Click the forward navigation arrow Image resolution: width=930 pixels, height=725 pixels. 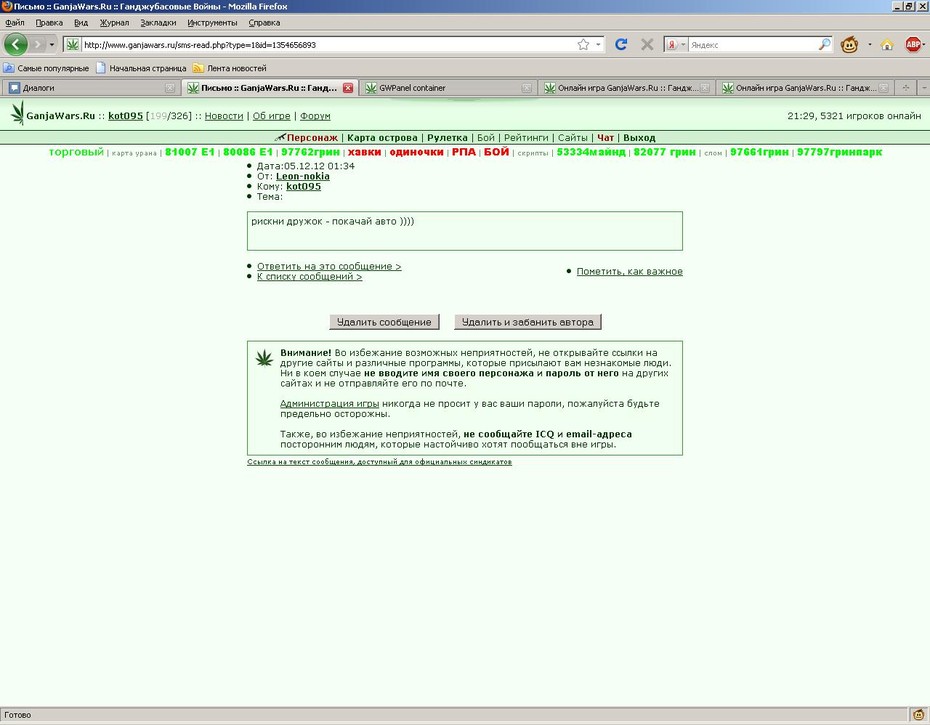37,44
